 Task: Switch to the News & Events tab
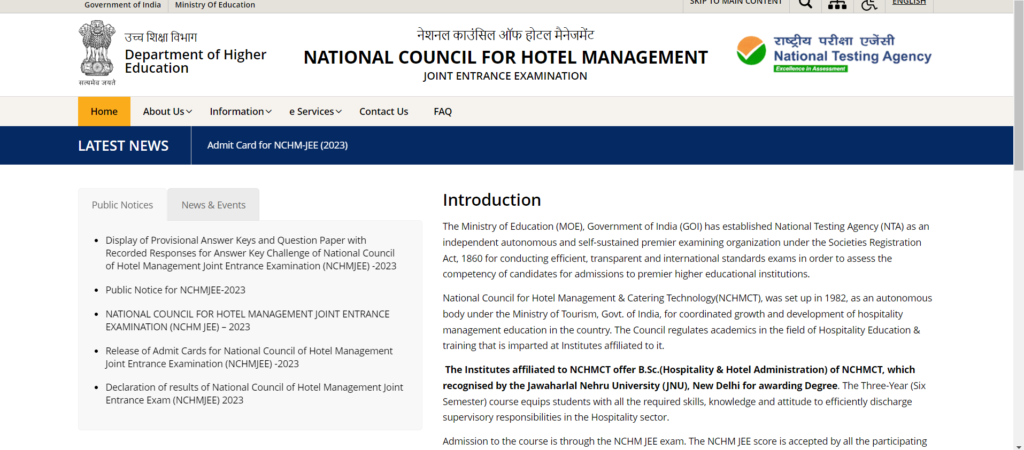point(214,204)
